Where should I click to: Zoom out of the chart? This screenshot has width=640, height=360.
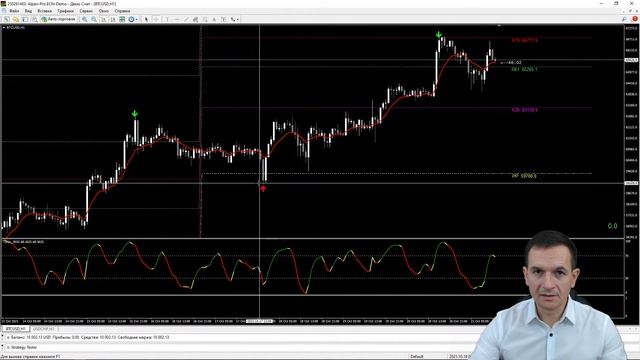coord(94,19)
